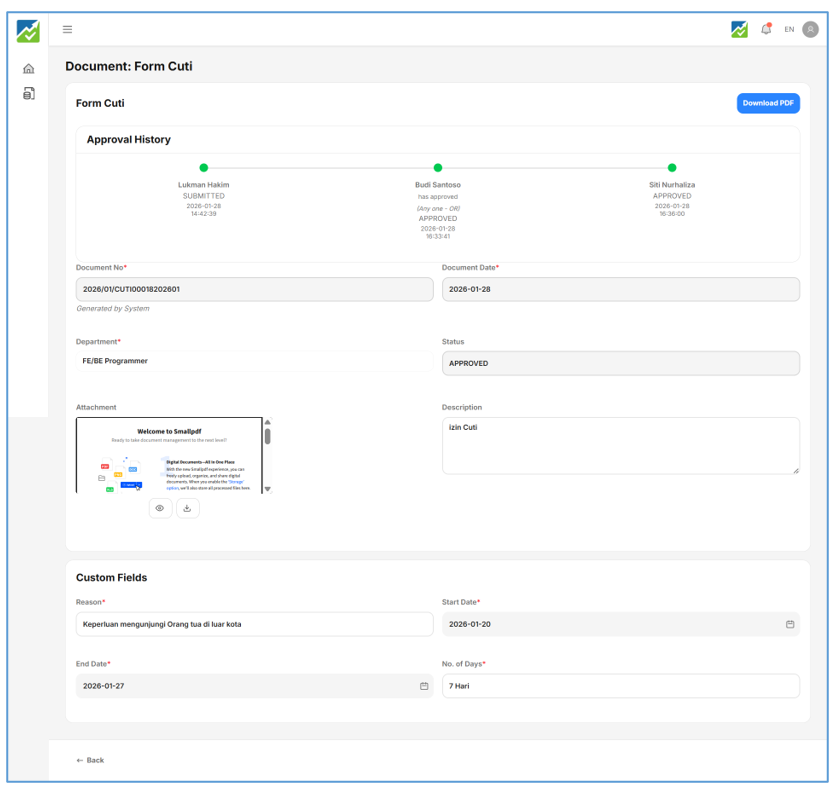Open the documents sidebar icon
This screenshot has height=788, width=840.
[28, 94]
